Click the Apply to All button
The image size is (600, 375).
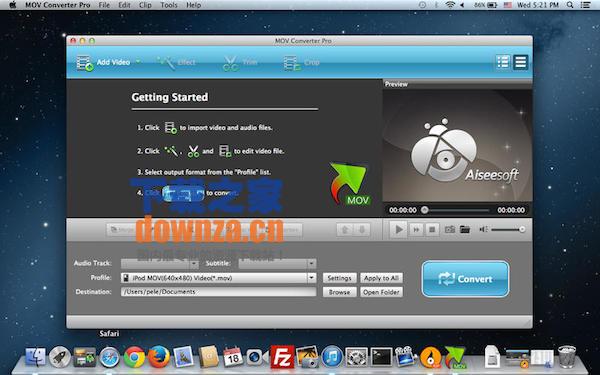pyautogui.click(x=381, y=278)
